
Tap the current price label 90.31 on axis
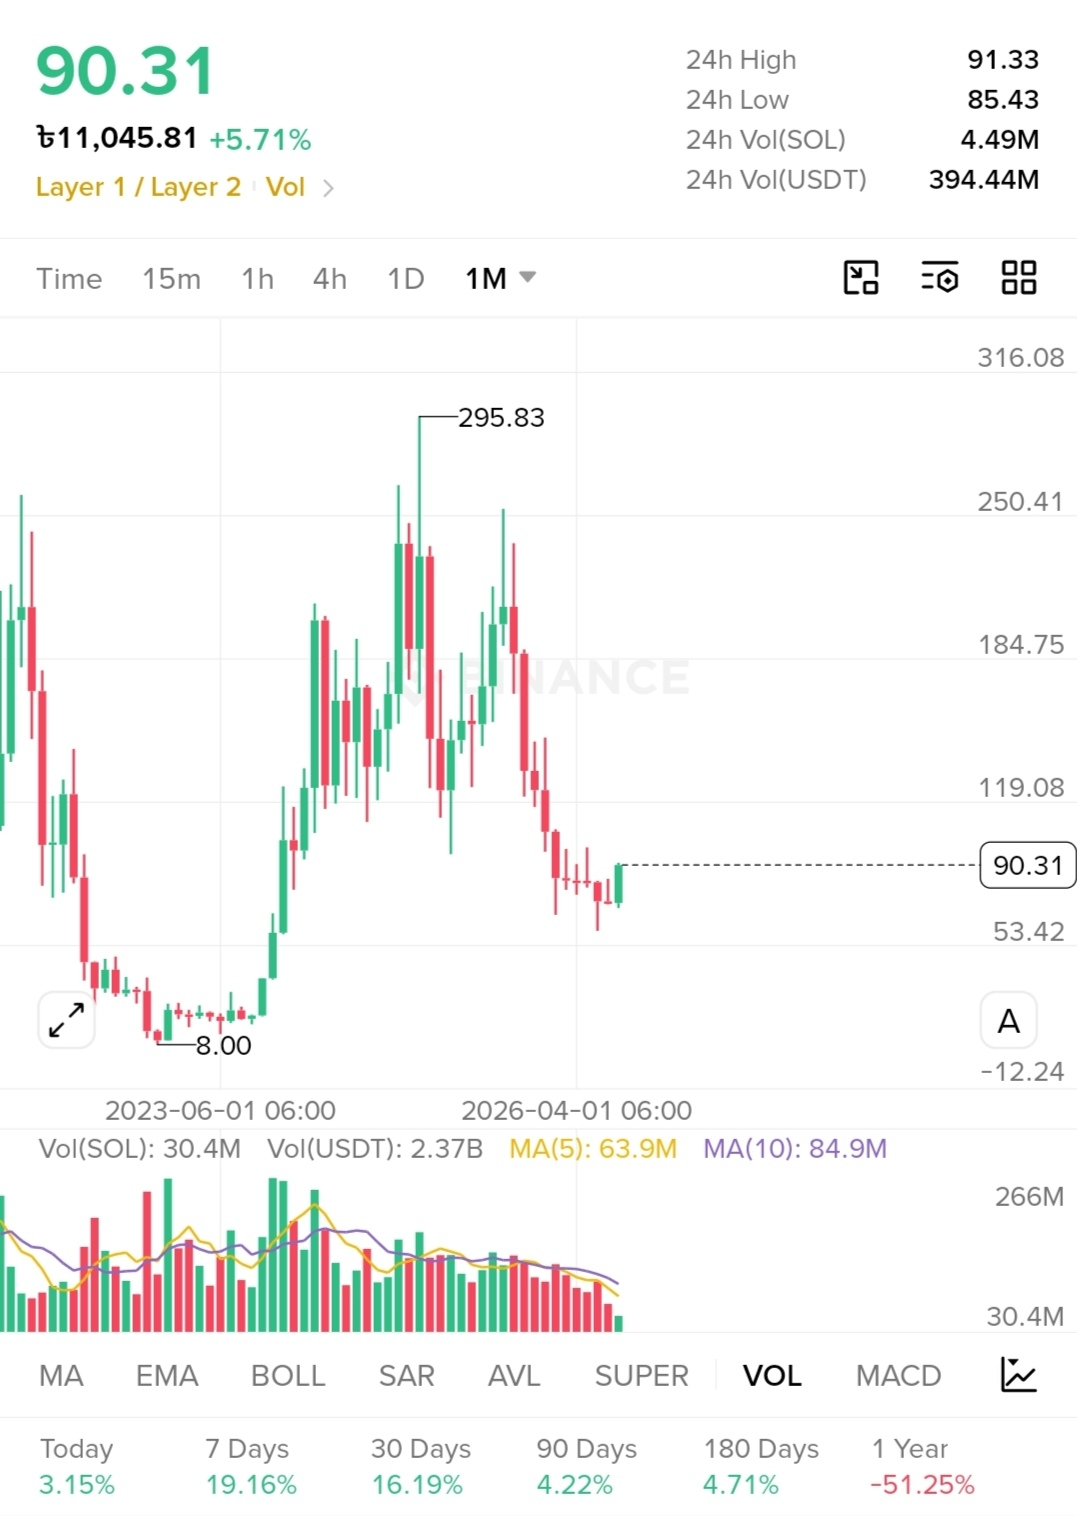(1028, 865)
